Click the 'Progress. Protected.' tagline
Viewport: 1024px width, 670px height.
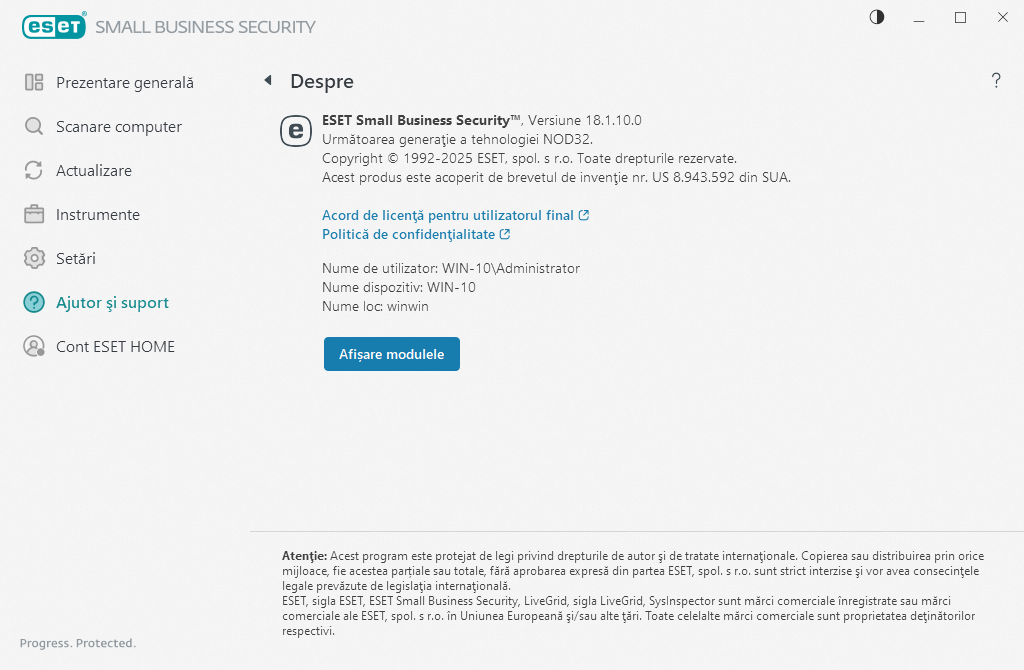tap(78, 643)
